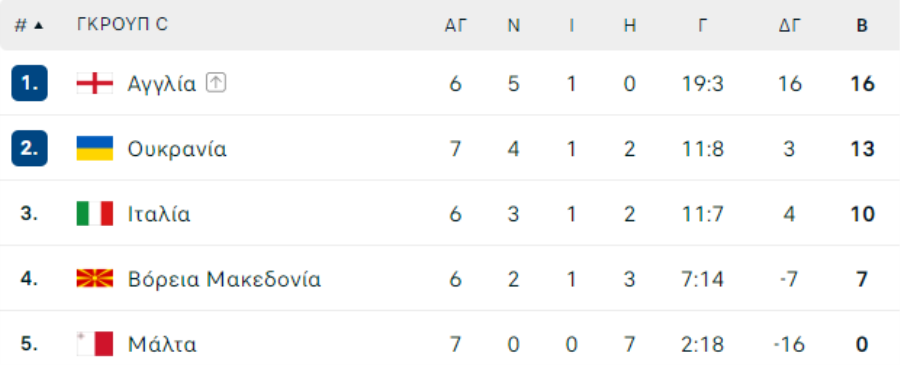Click the England flag icon
The width and height of the screenshot is (900, 365).
(x=95, y=84)
